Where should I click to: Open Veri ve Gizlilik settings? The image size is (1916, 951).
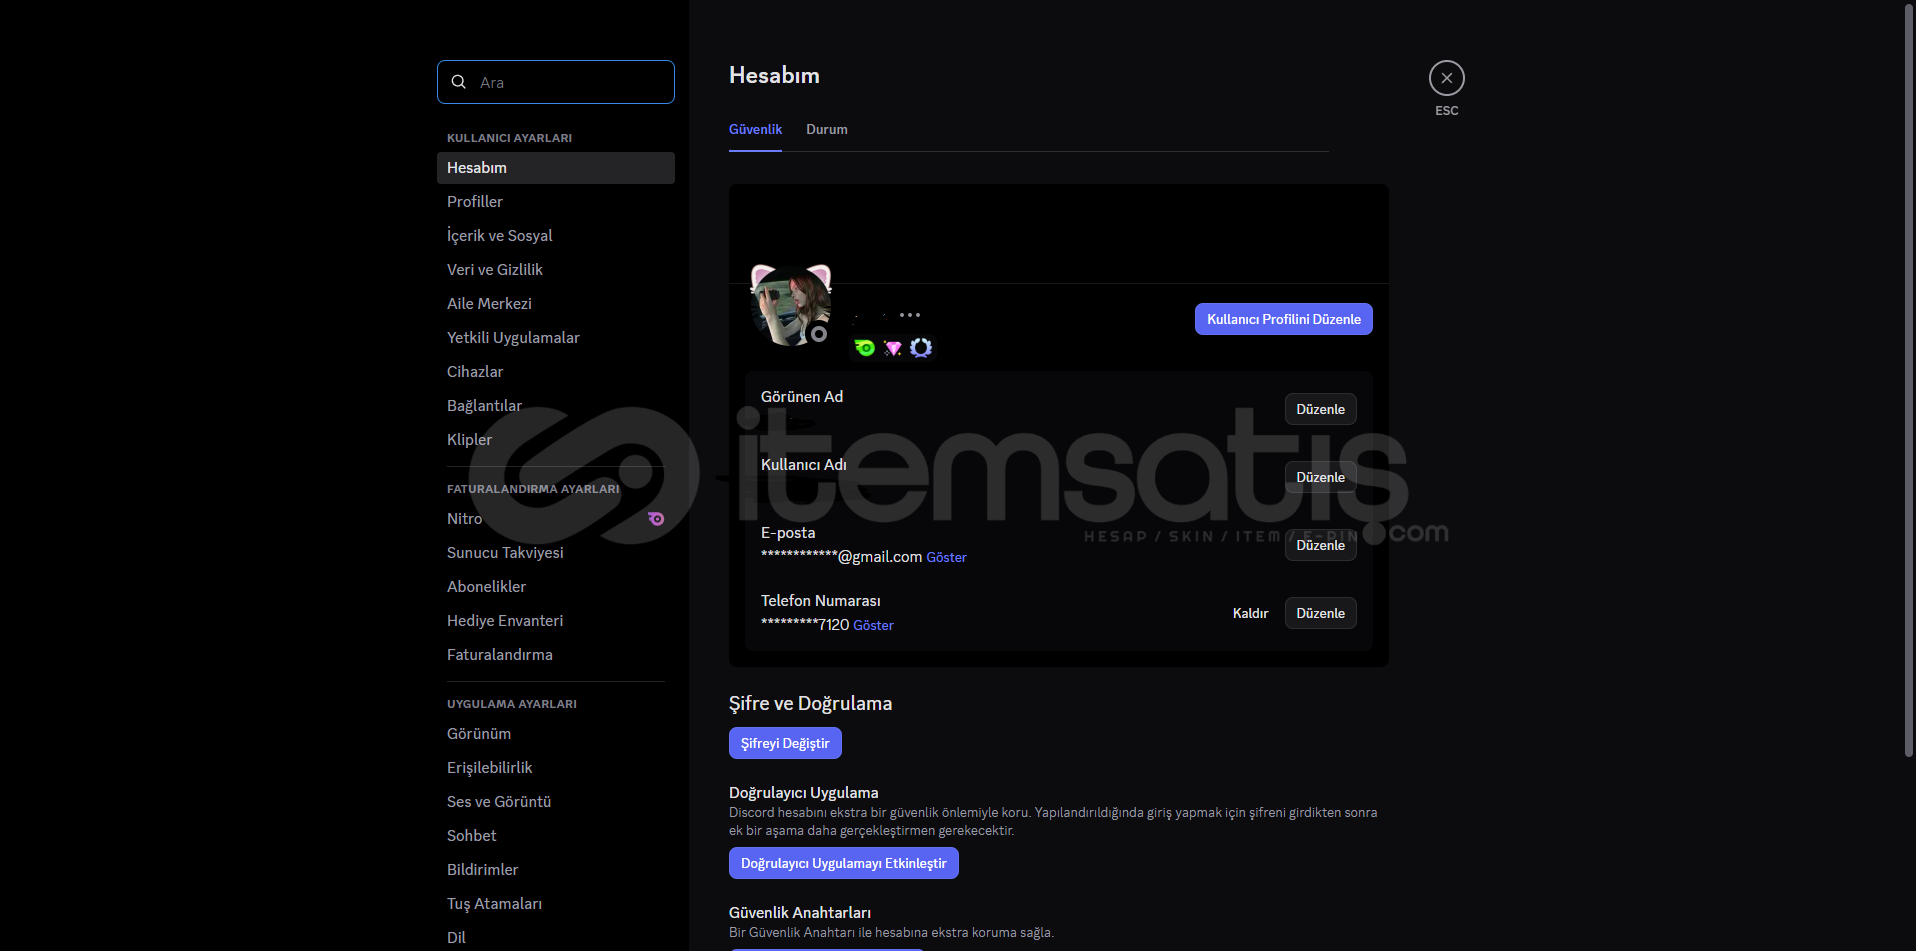point(495,270)
